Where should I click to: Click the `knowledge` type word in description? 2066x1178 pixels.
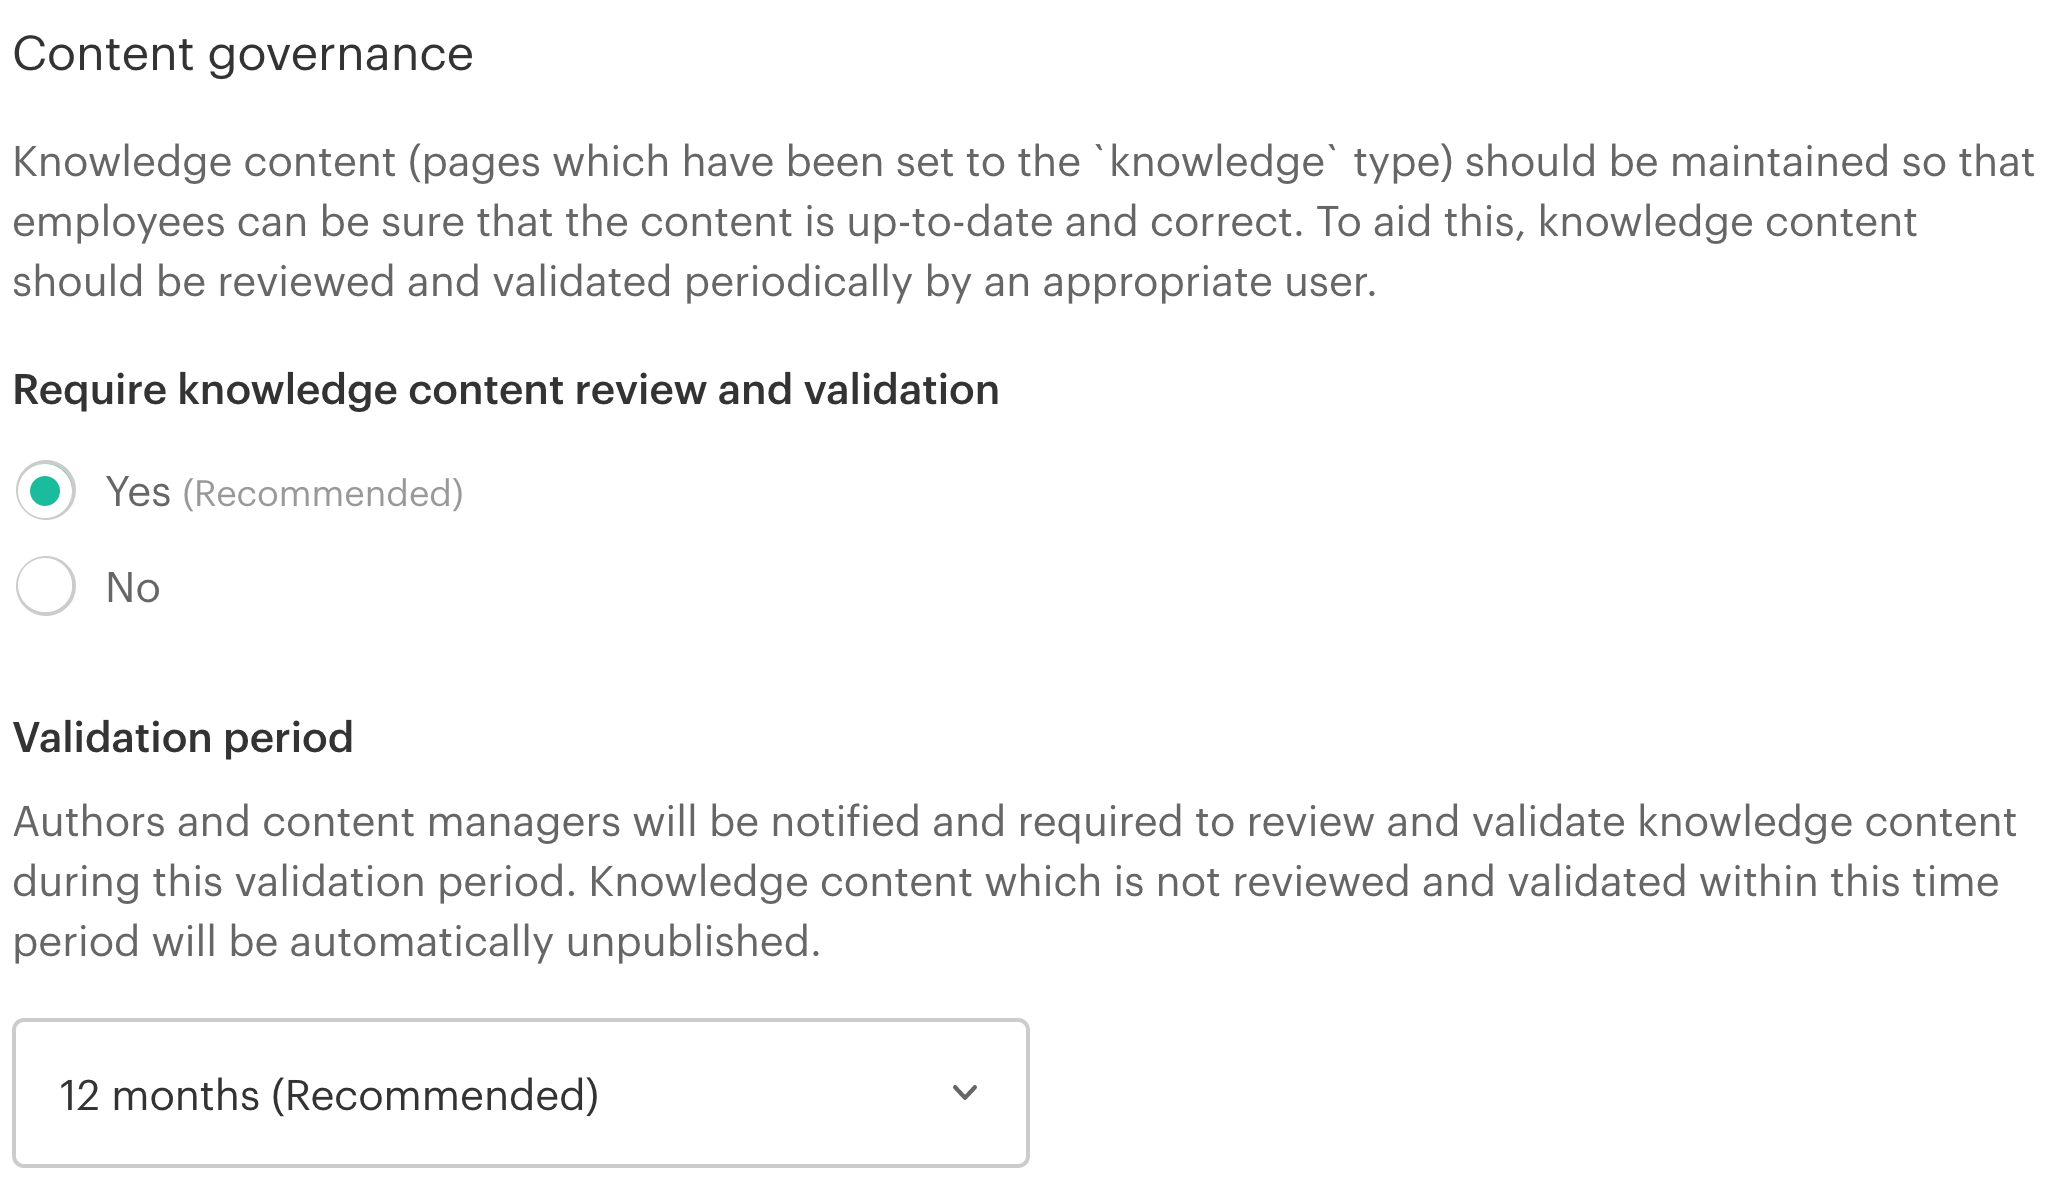click(1219, 162)
